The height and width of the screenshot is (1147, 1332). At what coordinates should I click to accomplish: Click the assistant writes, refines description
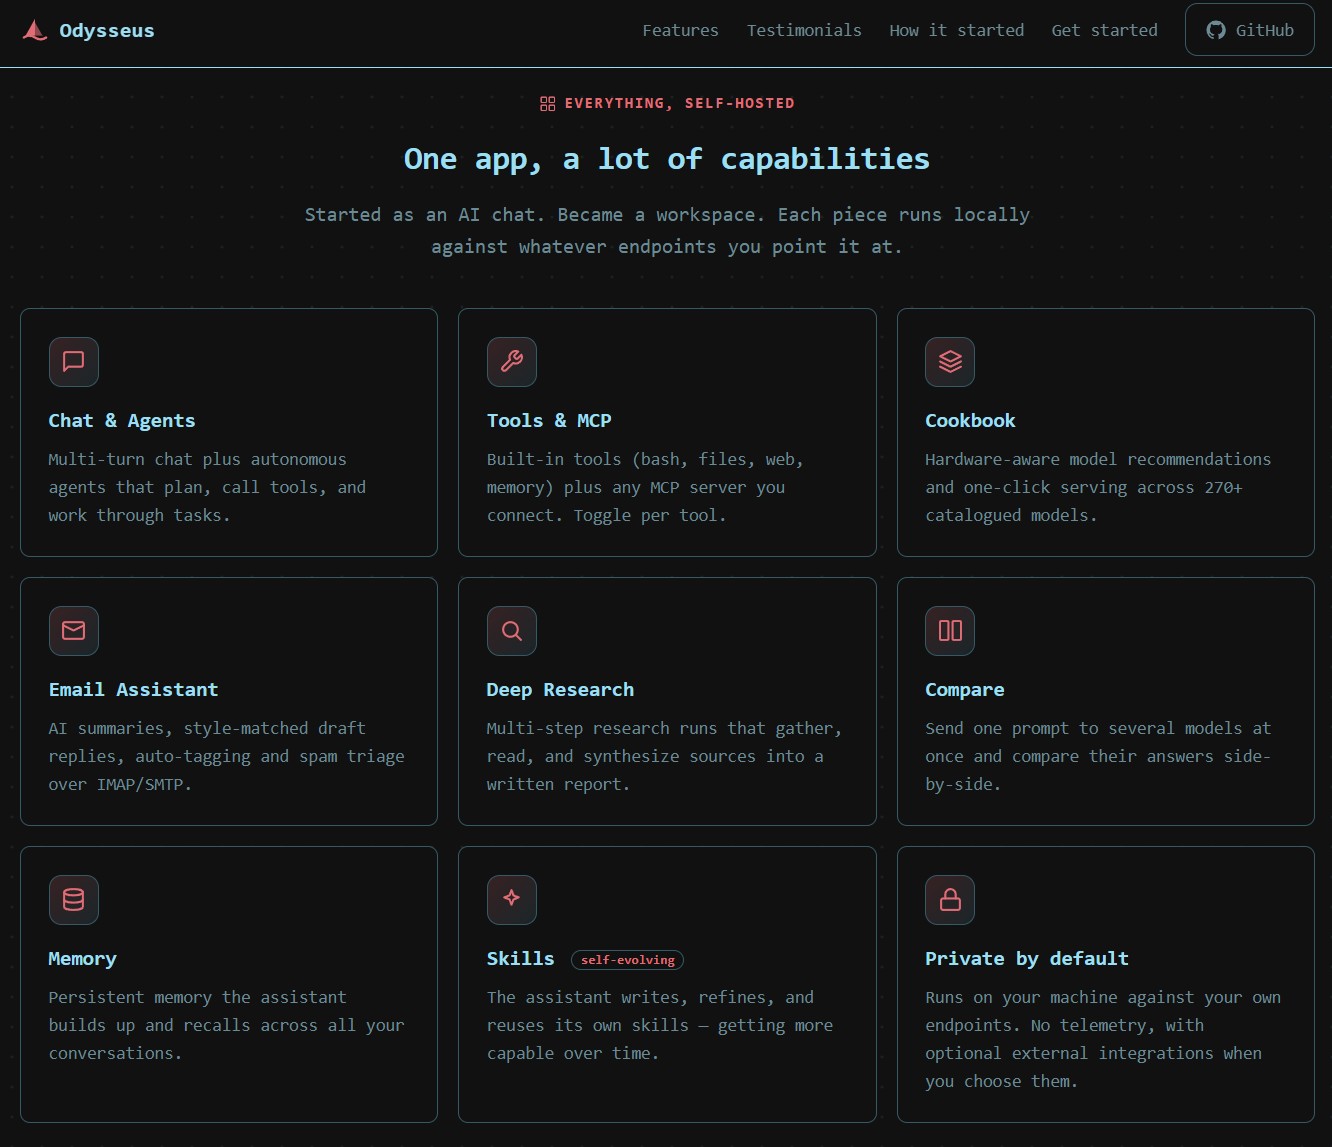[x=660, y=1025]
